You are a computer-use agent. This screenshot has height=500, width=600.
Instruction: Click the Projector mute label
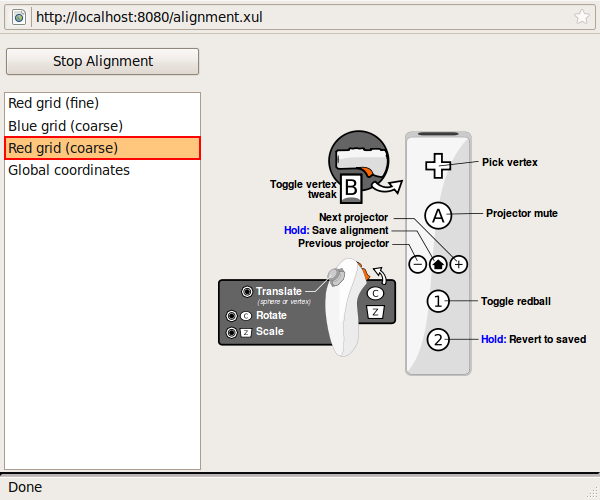pyautogui.click(x=522, y=213)
